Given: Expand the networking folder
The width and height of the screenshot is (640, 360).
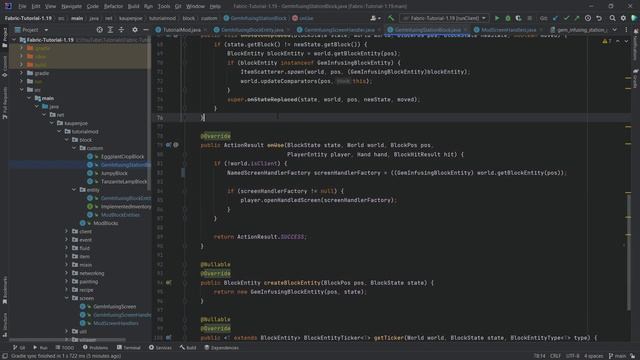Looking at the screenshot, I should 67,273.
